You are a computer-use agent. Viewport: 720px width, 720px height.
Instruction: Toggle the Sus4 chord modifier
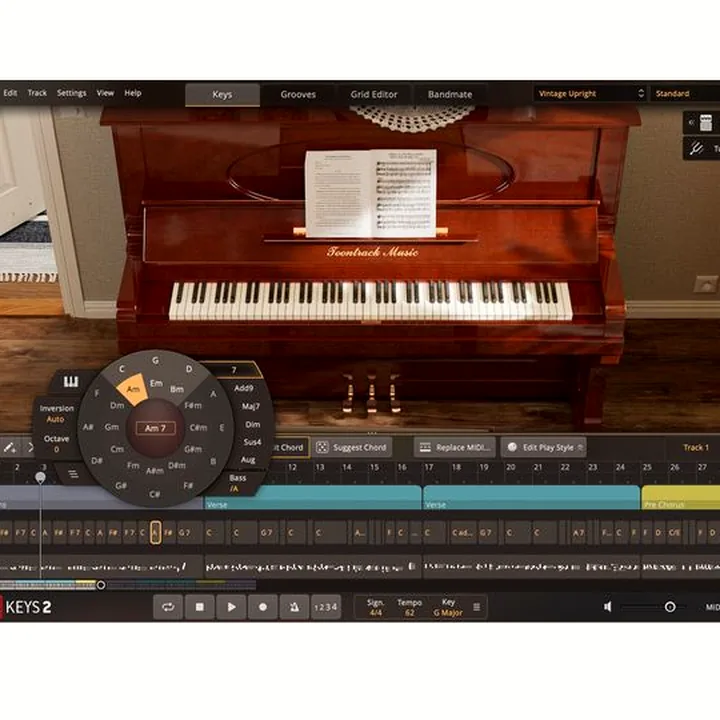coord(252,442)
